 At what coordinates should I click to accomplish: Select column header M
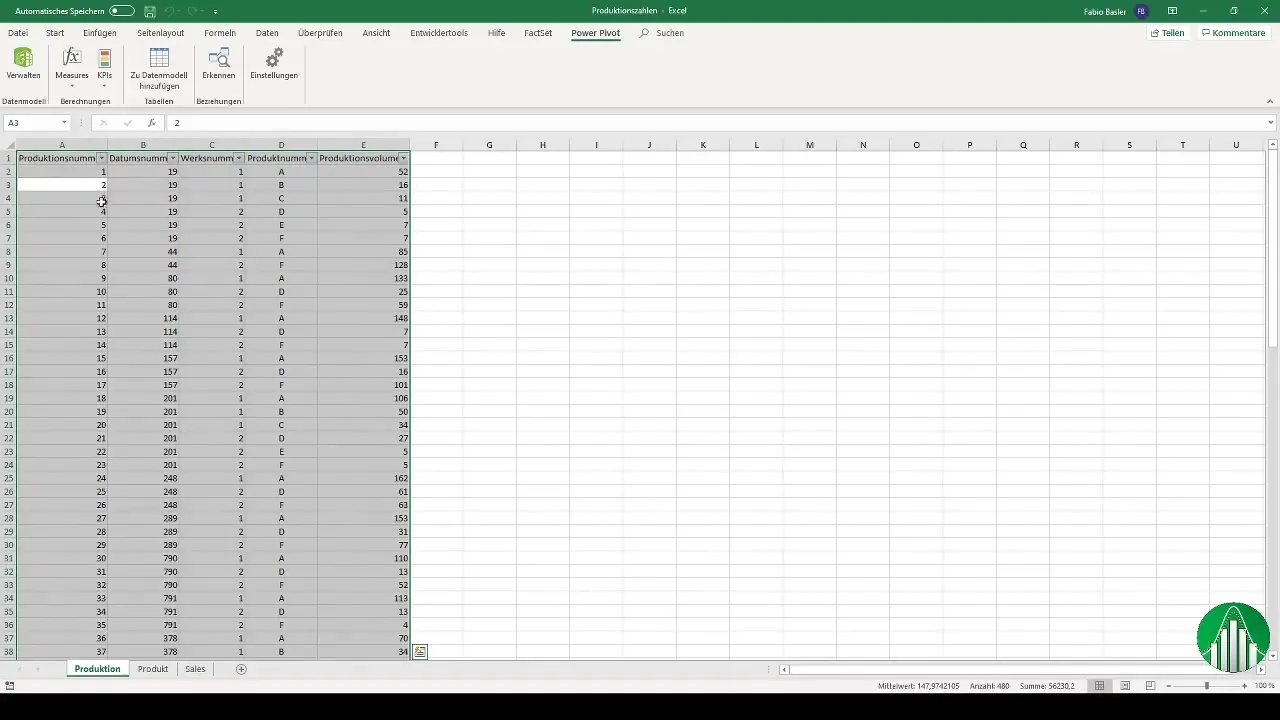810,145
